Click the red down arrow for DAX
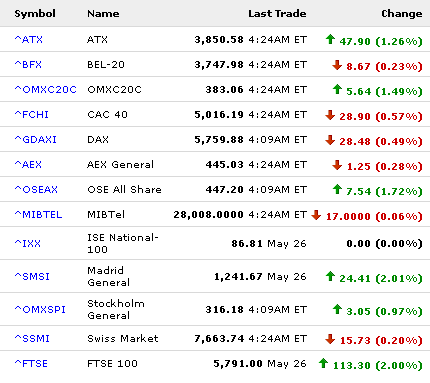 click(330, 140)
